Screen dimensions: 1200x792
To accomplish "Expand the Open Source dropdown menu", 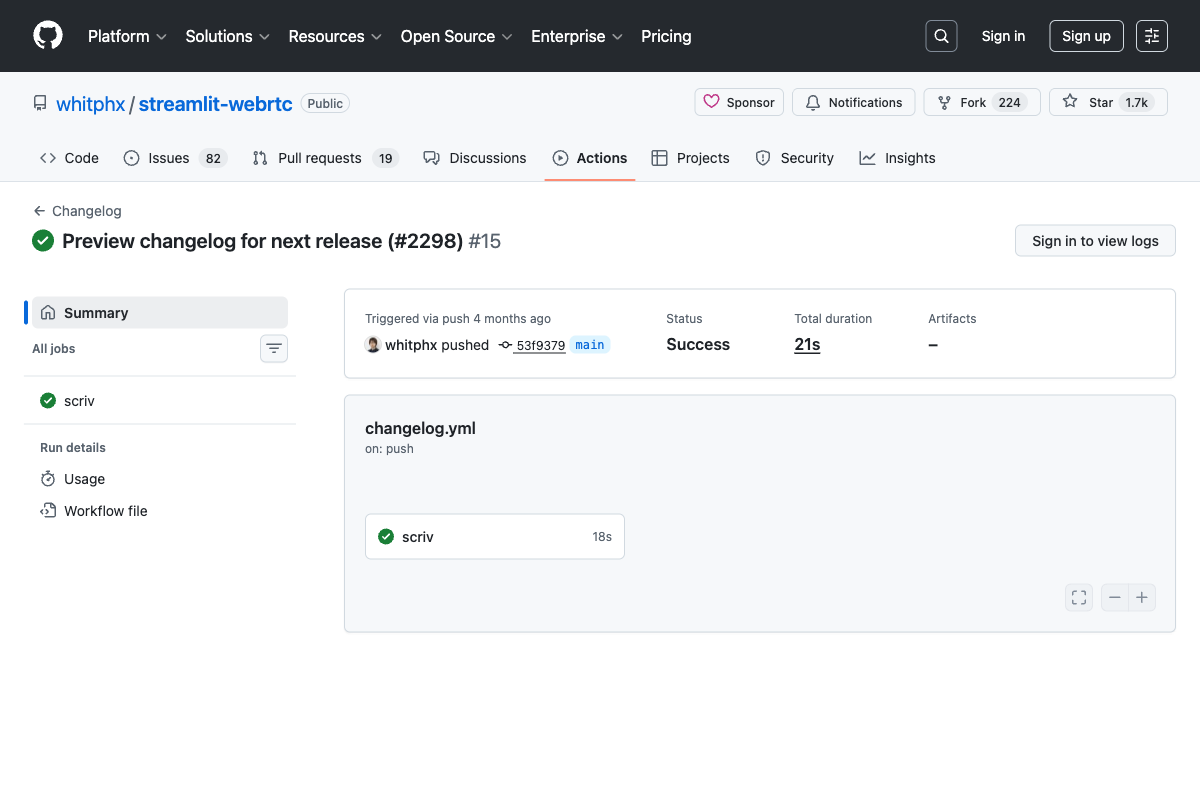I will click(456, 36).
